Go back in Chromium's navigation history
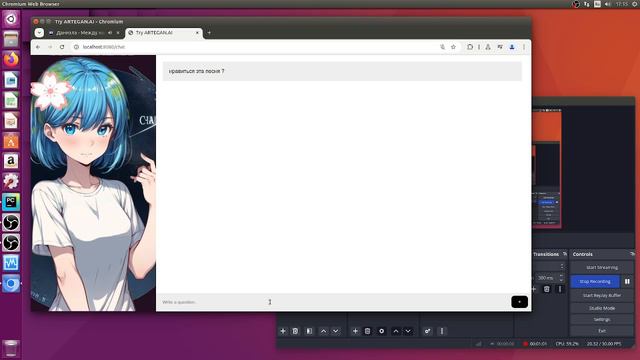The height and width of the screenshot is (360, 640). (x=38, y=47)
